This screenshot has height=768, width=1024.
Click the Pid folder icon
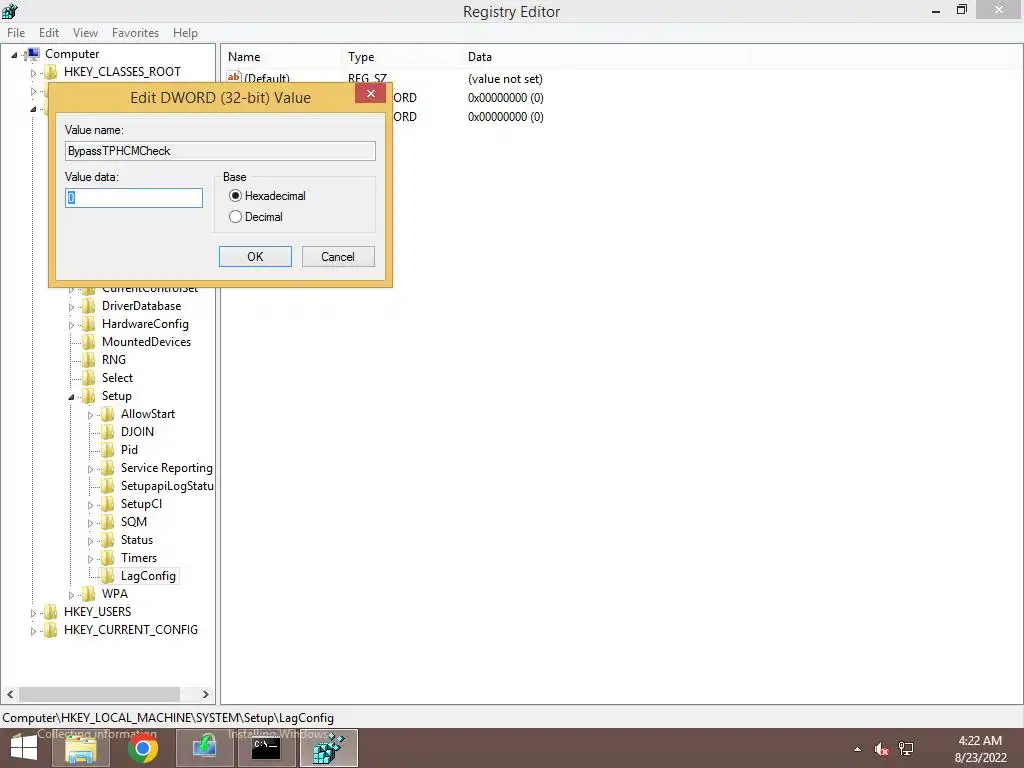click(x=107, y=449)
